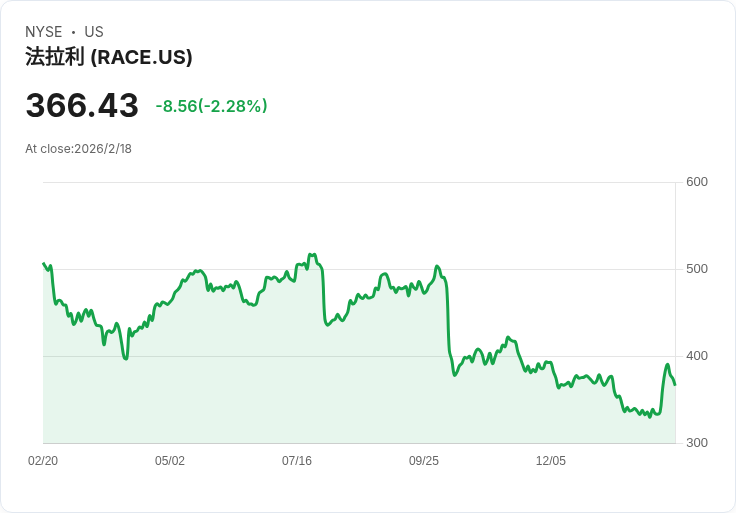The height and width of the screenshot is (513, 736).
Task: Click the 600 y-axis label
Action: pyautogui.click(x=697, y=182)
